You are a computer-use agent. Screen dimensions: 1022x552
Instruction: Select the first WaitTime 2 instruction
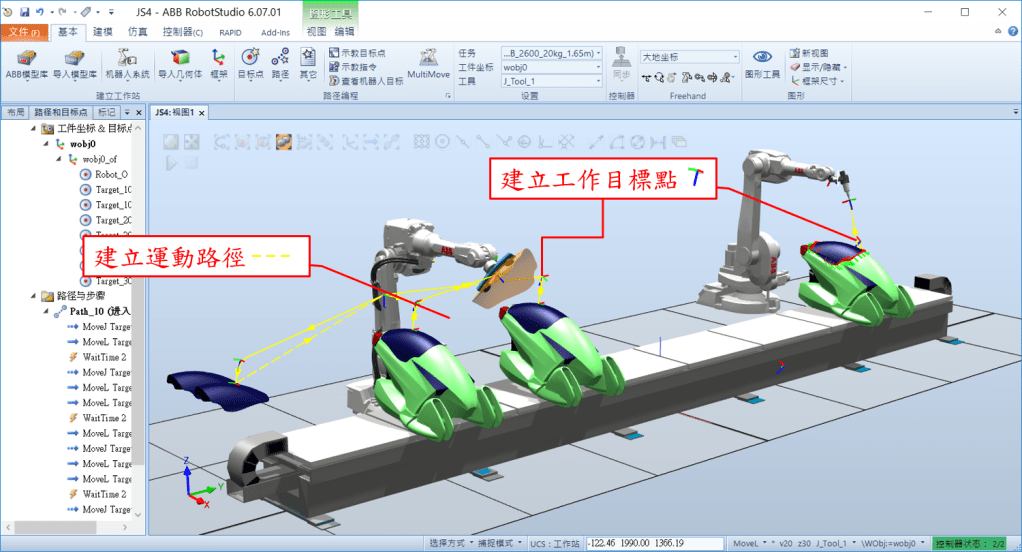coord(103,357)
